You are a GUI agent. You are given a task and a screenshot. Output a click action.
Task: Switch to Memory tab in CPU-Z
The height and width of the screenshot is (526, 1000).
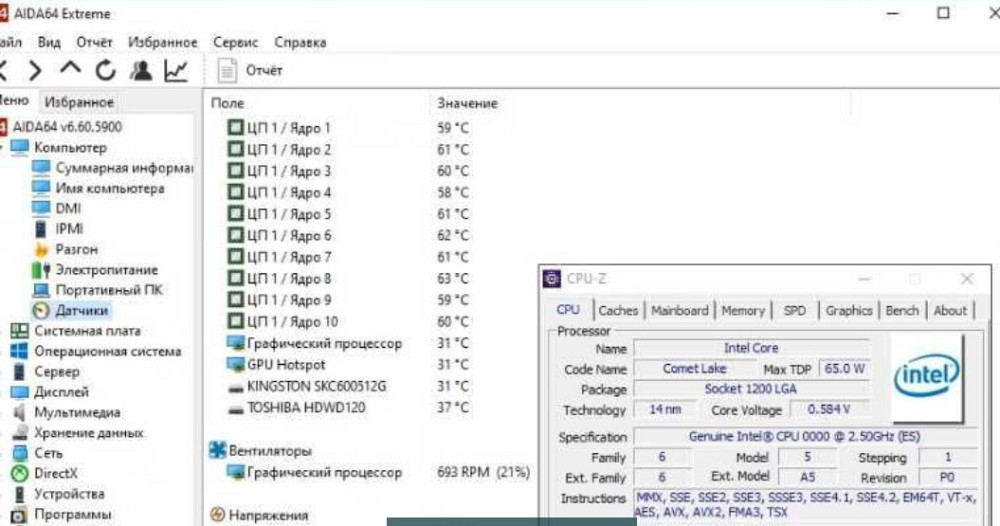tap(743, 310)
